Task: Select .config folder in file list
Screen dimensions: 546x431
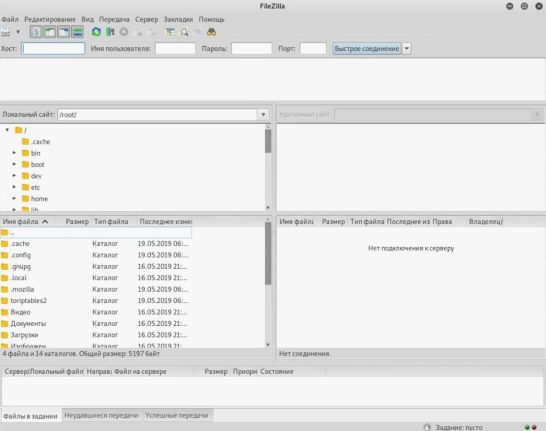Action: (96, 255)
